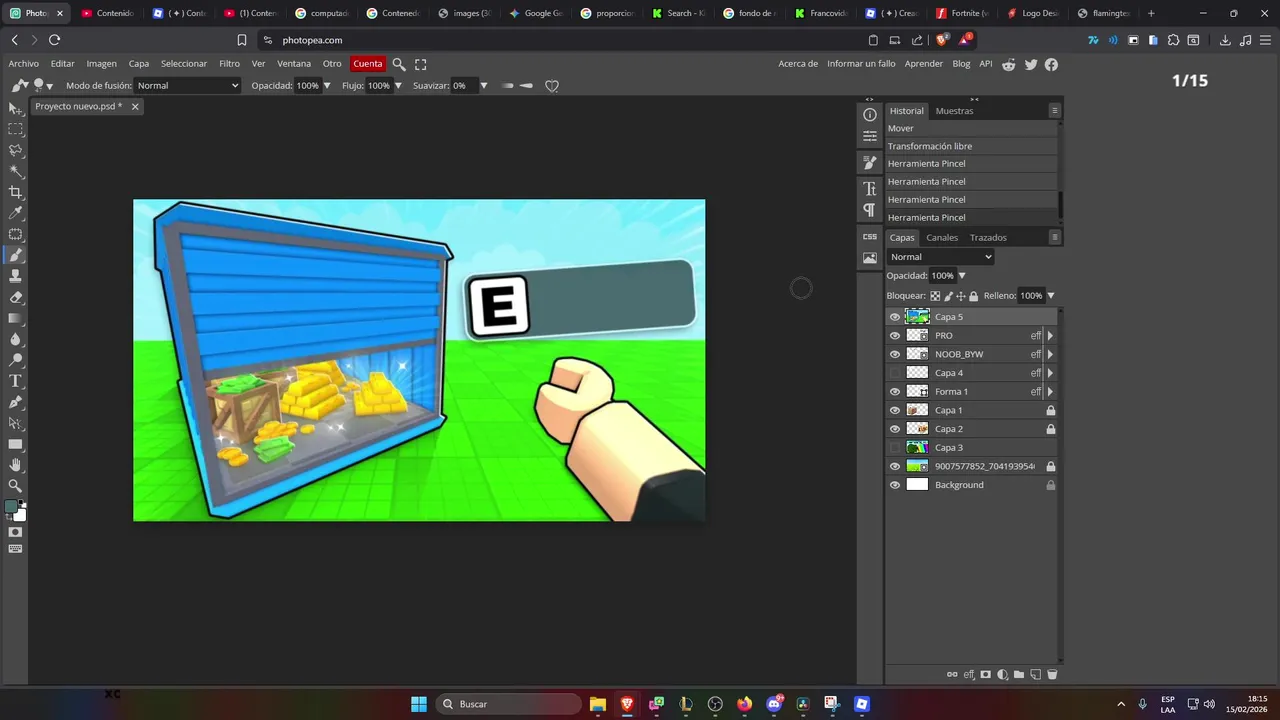The width and height of the screenshot is (1280, 720).
Task: Click the red Cuenta button
Action: tap(368, 64)
